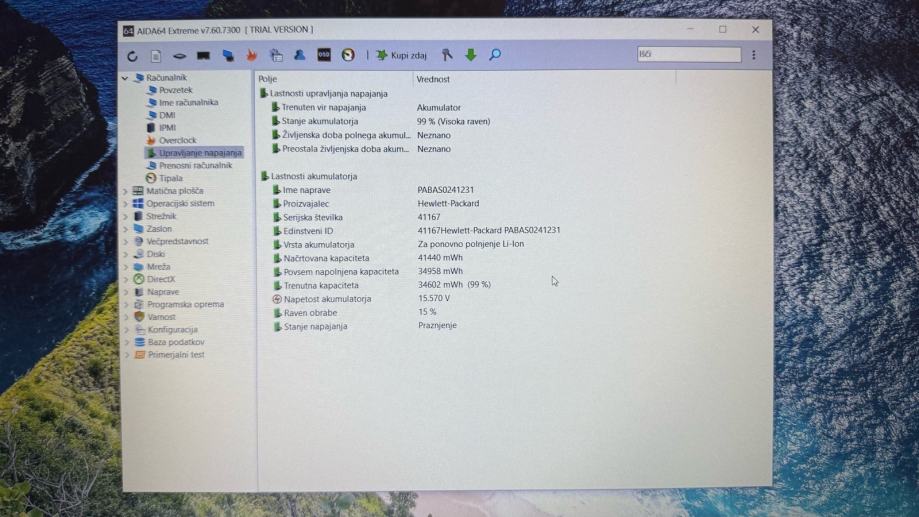Click the hammer tools icon
Screen dimensions: 919x517
coord(447,55)
